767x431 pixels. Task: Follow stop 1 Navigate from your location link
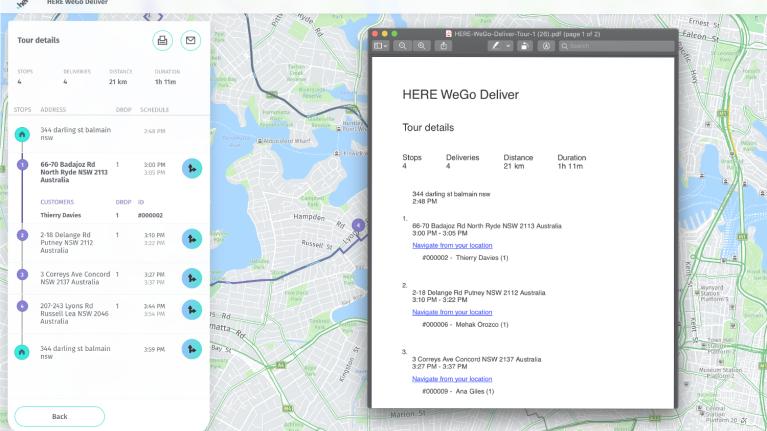click(x=452, y=246)
